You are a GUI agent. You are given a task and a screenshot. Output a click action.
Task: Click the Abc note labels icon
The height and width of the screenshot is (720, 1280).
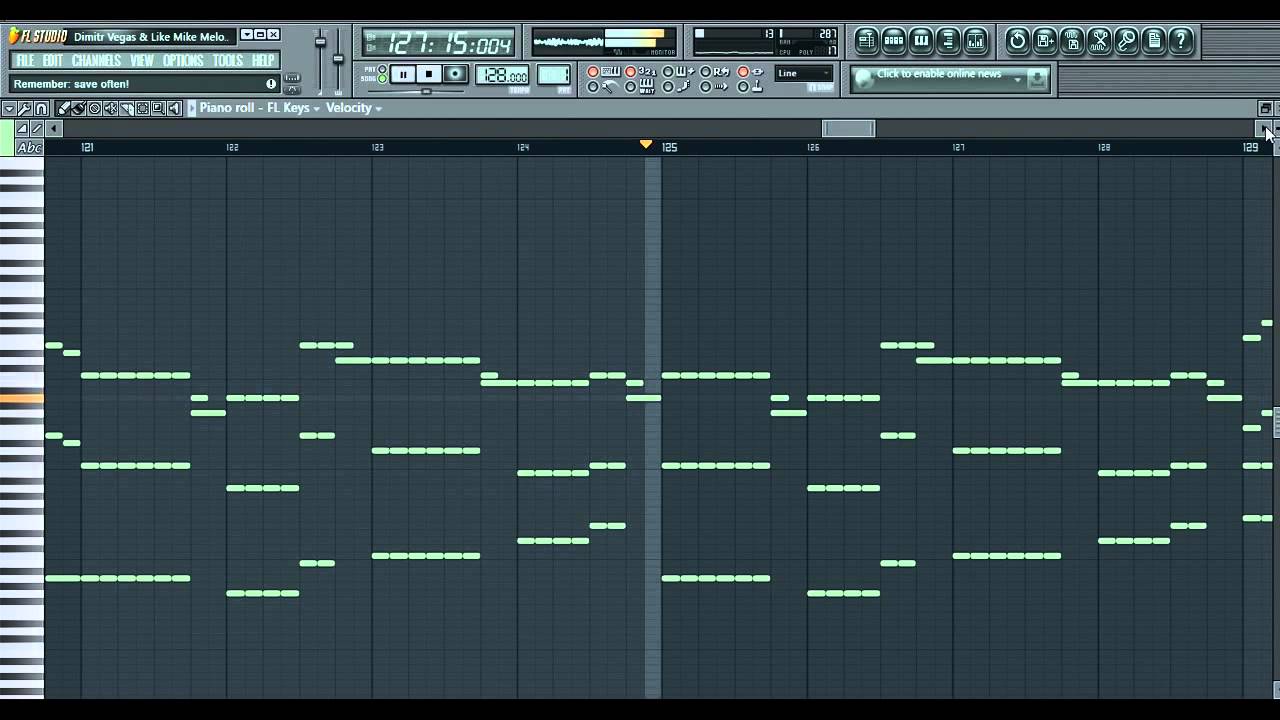(30, 148)
